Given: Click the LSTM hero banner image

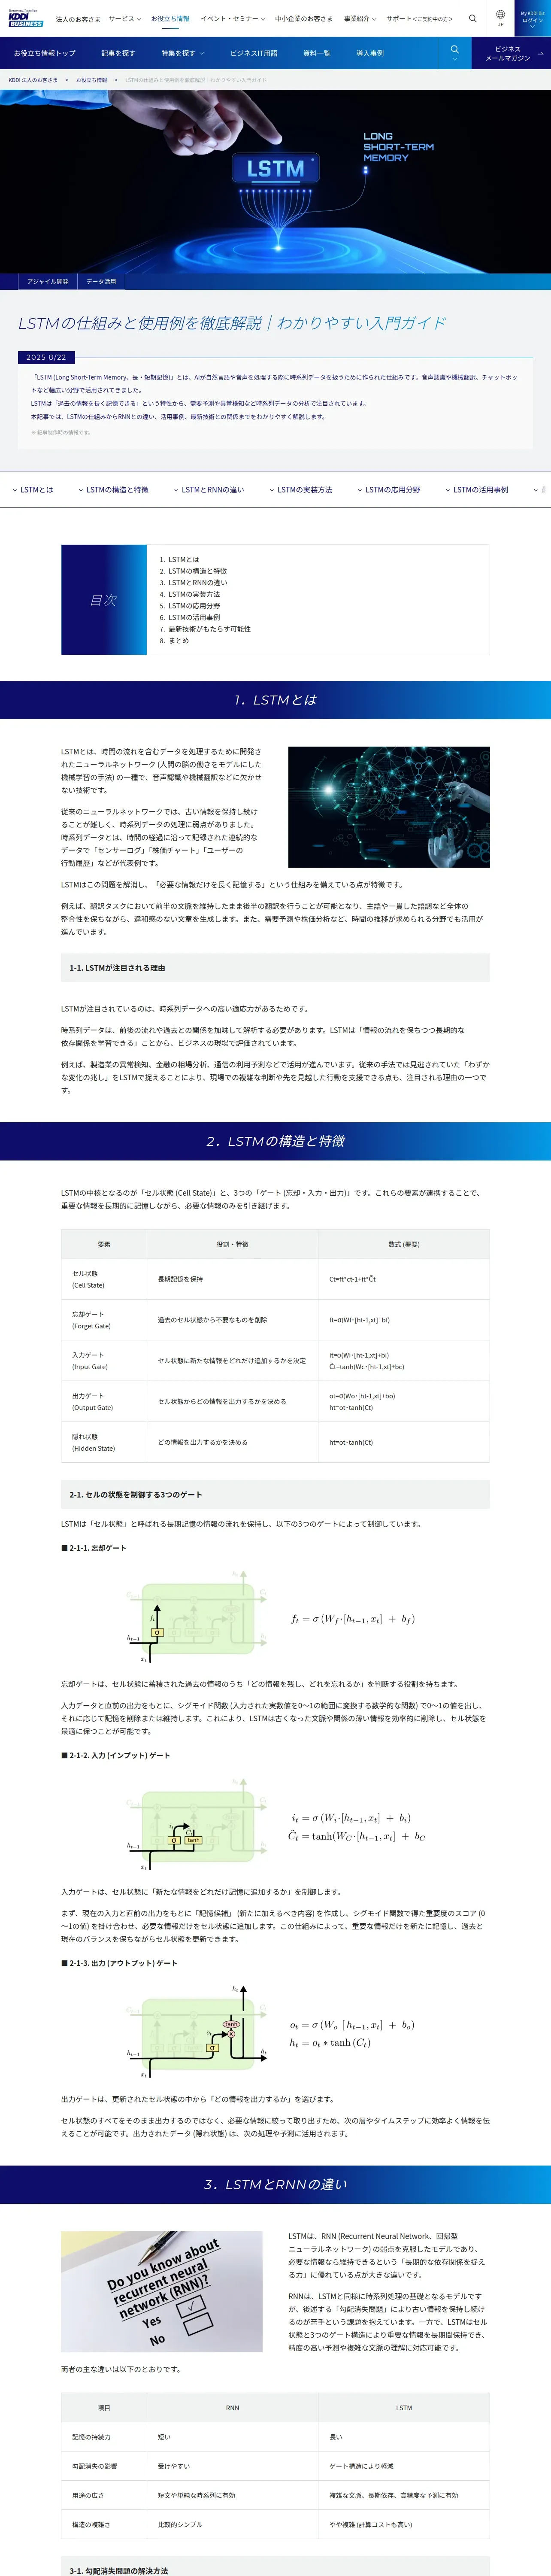Looking at the screenshot, I should click(275, 181).
